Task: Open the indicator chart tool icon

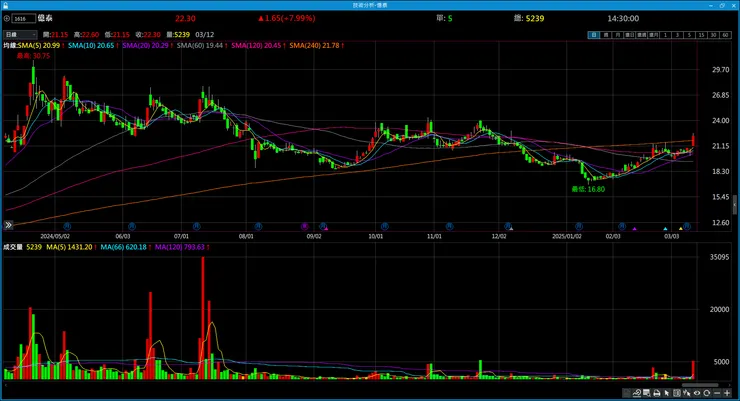Action: 637,393
